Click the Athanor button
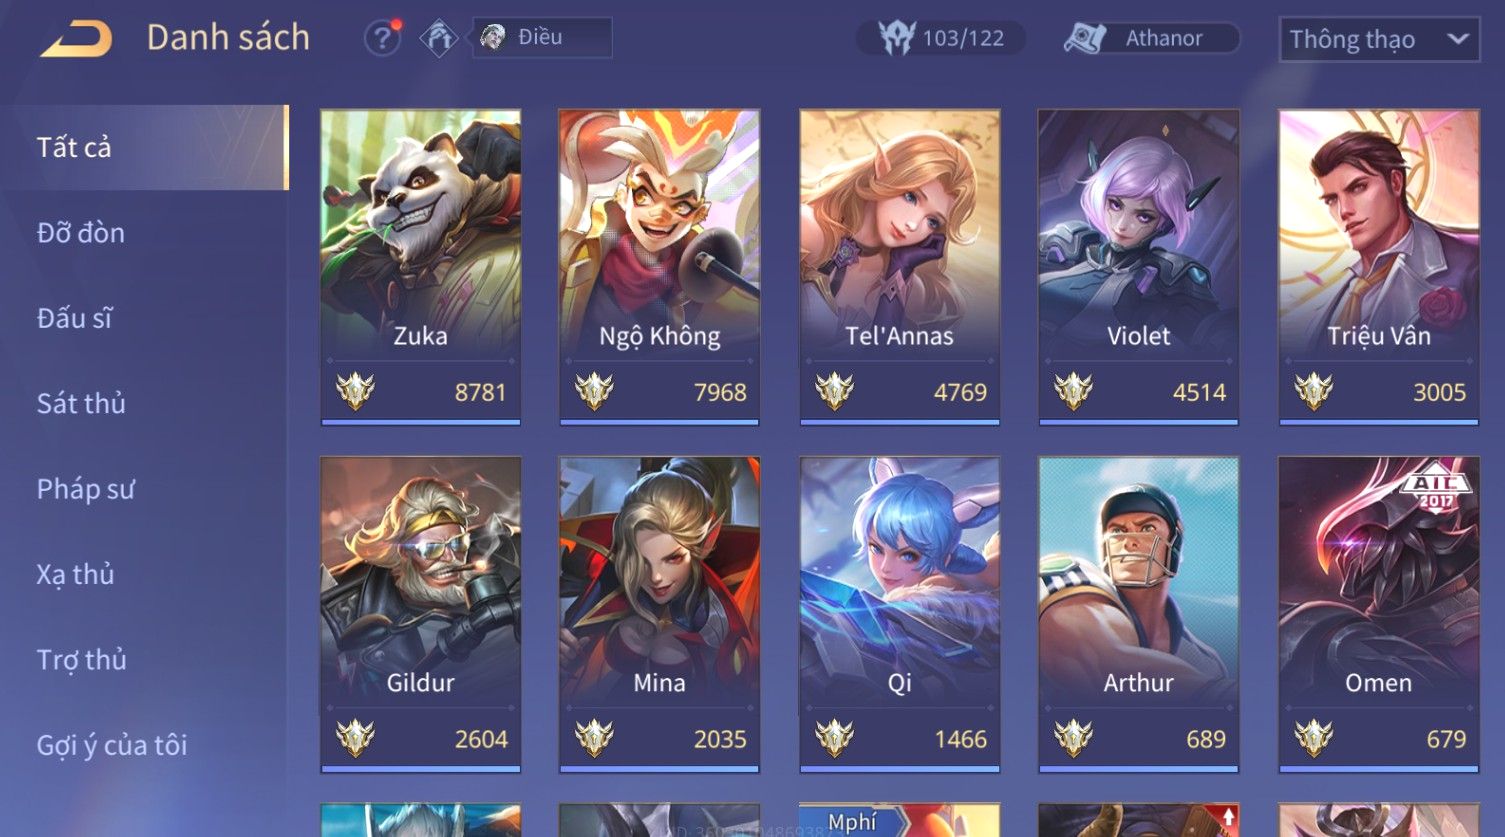The width and height of the screenshot is (1505, 837). [x=1150, y=38]
